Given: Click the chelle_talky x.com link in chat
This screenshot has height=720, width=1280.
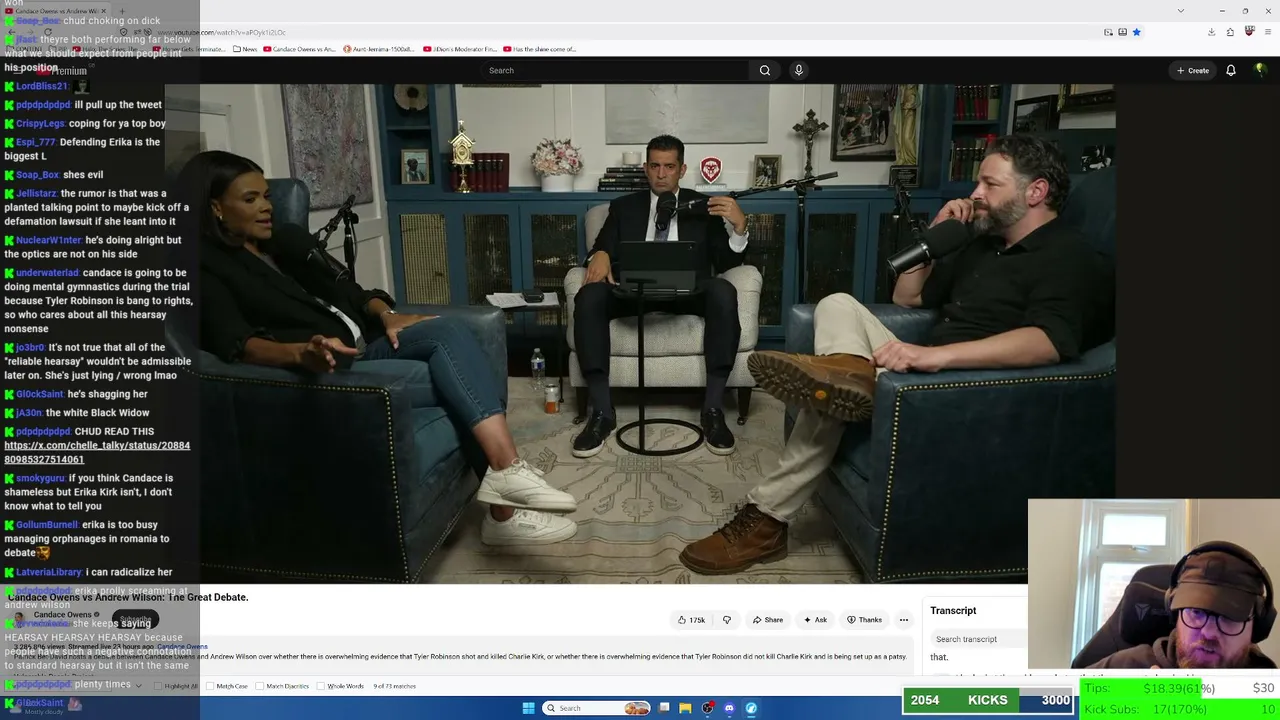Looking at the screenshot, I should tap(97, 452).
